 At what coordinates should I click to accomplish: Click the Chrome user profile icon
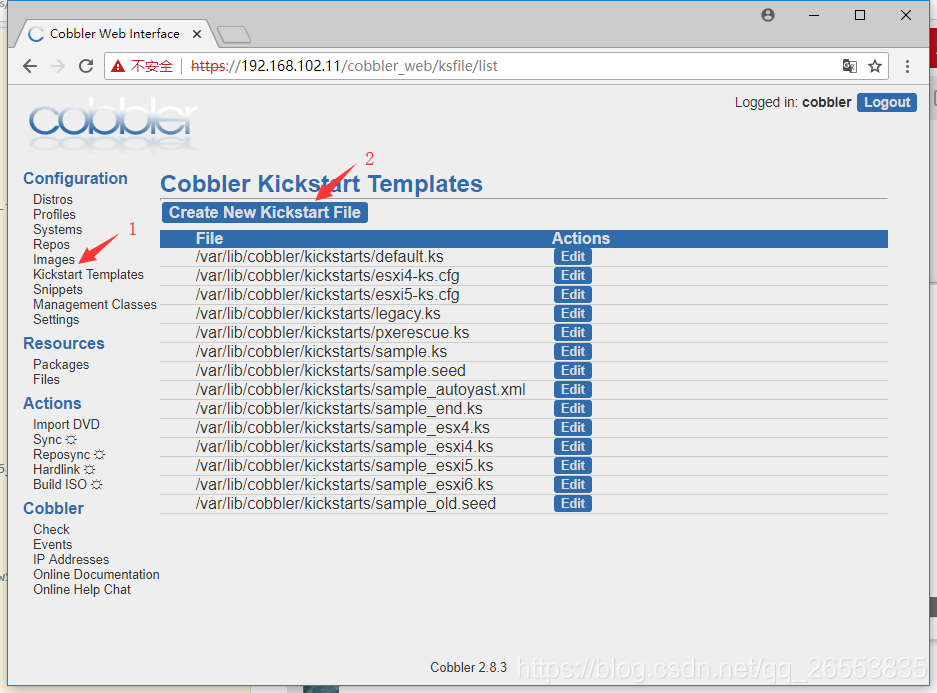[768, 15]
